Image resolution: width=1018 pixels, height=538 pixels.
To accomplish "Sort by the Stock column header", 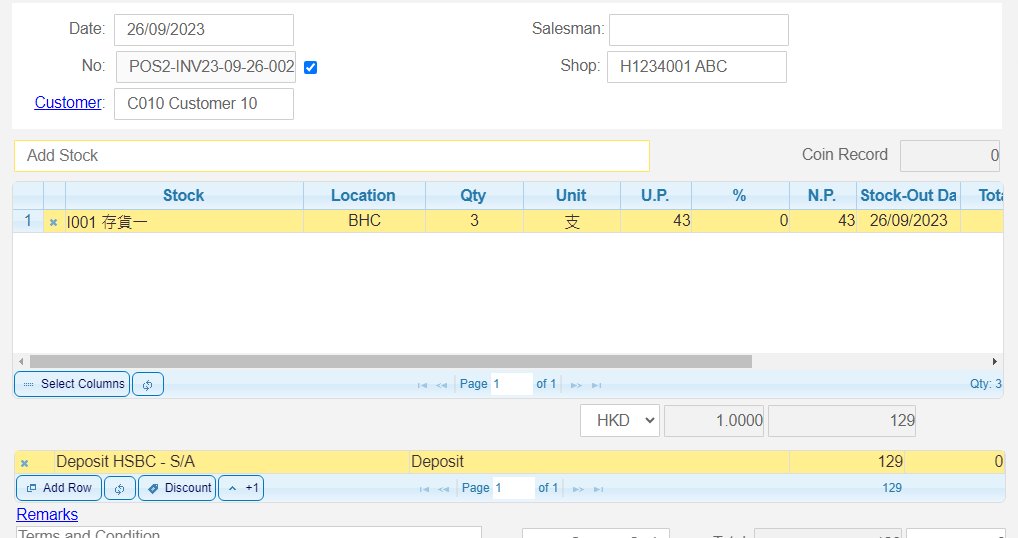I will tap(183, 195).
